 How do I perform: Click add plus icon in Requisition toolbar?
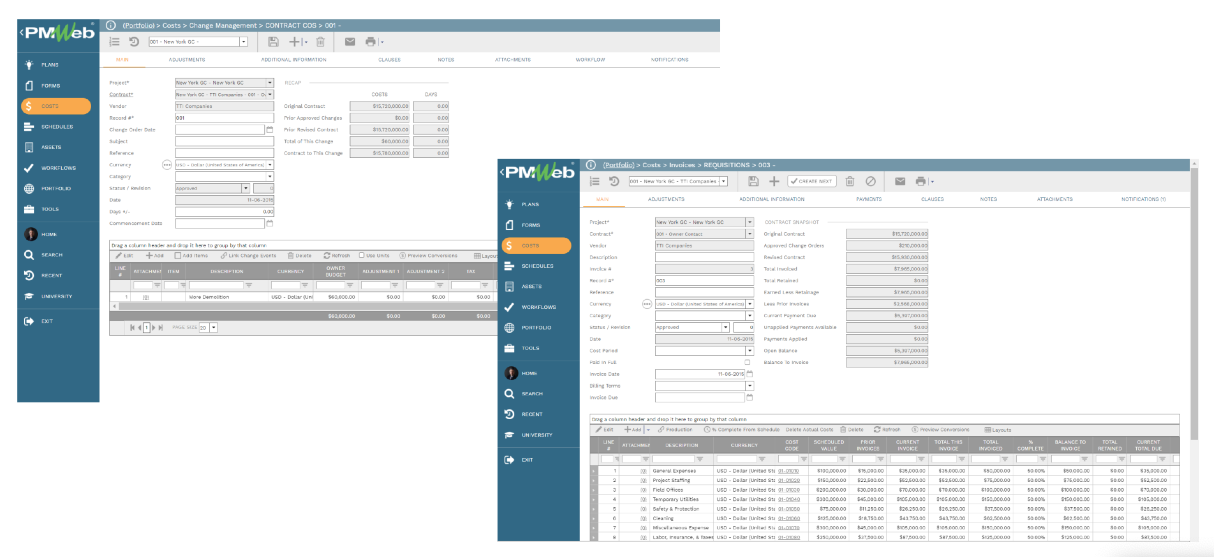click(x=774, y=181)
